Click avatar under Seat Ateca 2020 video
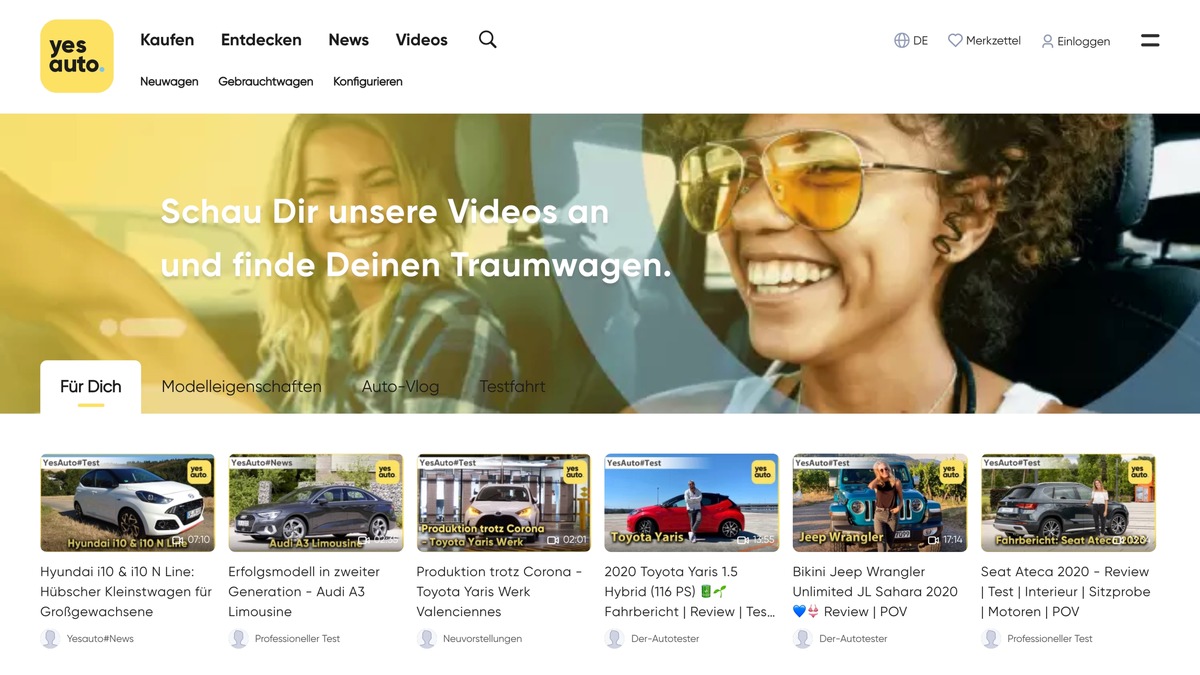 click(x=991, y=638)
